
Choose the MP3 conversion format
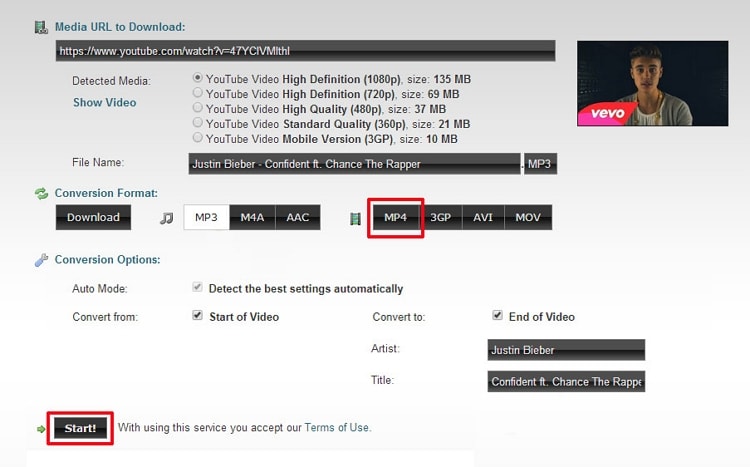pos(206,217)
